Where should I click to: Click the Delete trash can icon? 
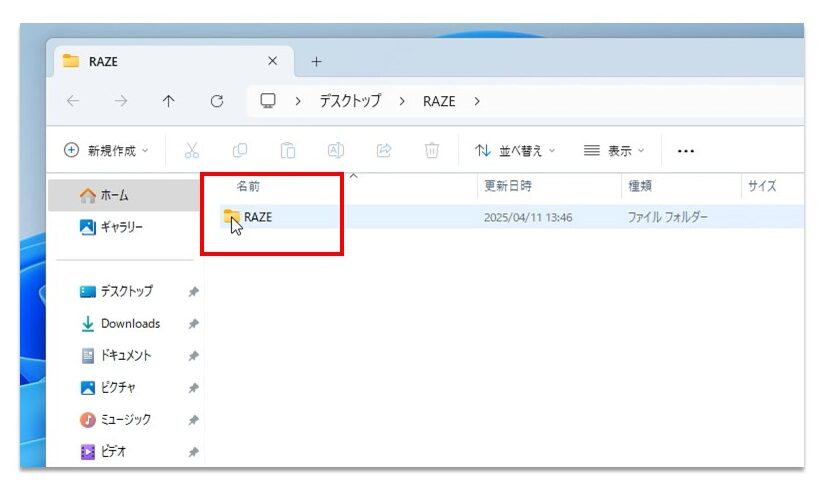pyautogui.click(x=432, y=150)
